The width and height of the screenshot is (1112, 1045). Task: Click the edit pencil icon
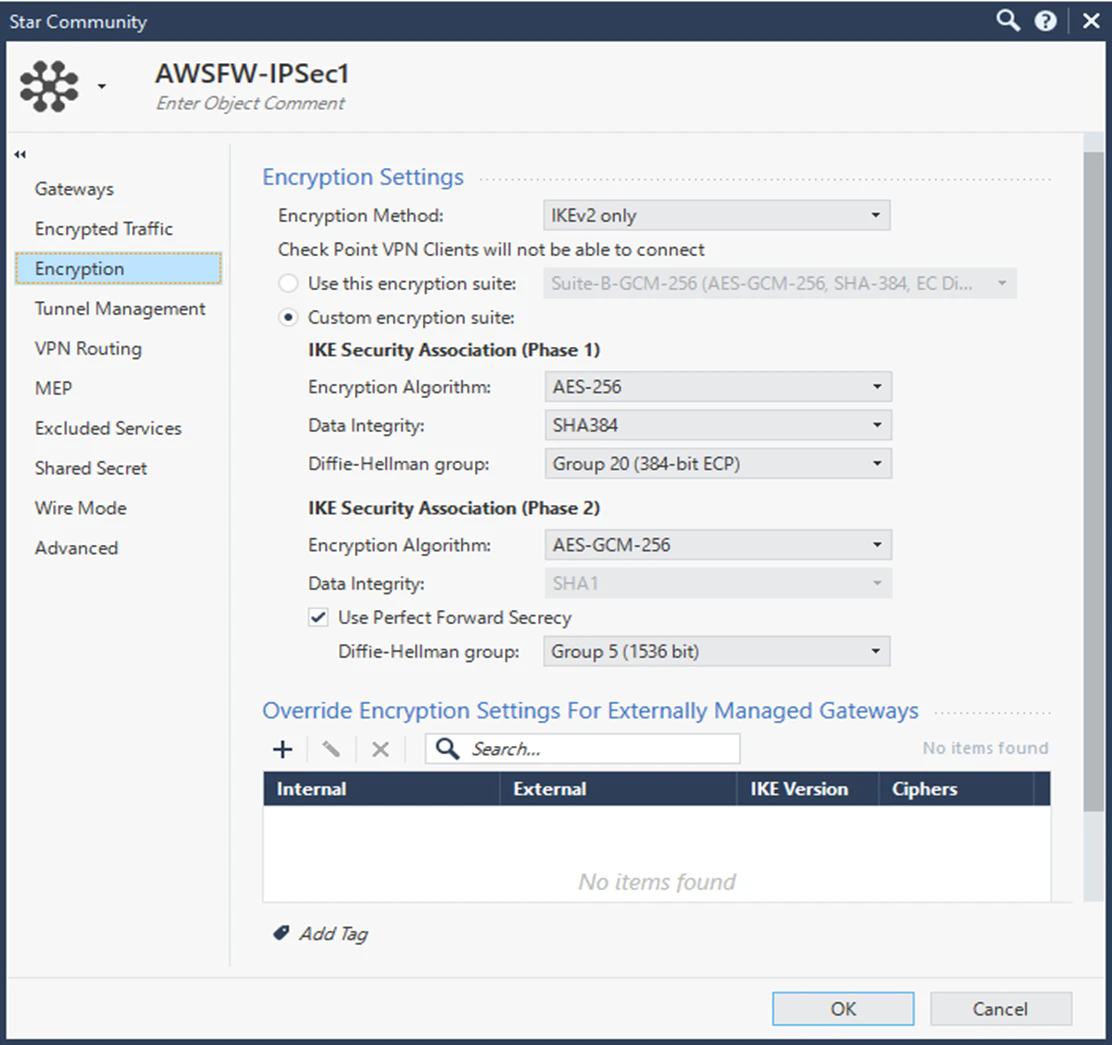tap(331, 749)
